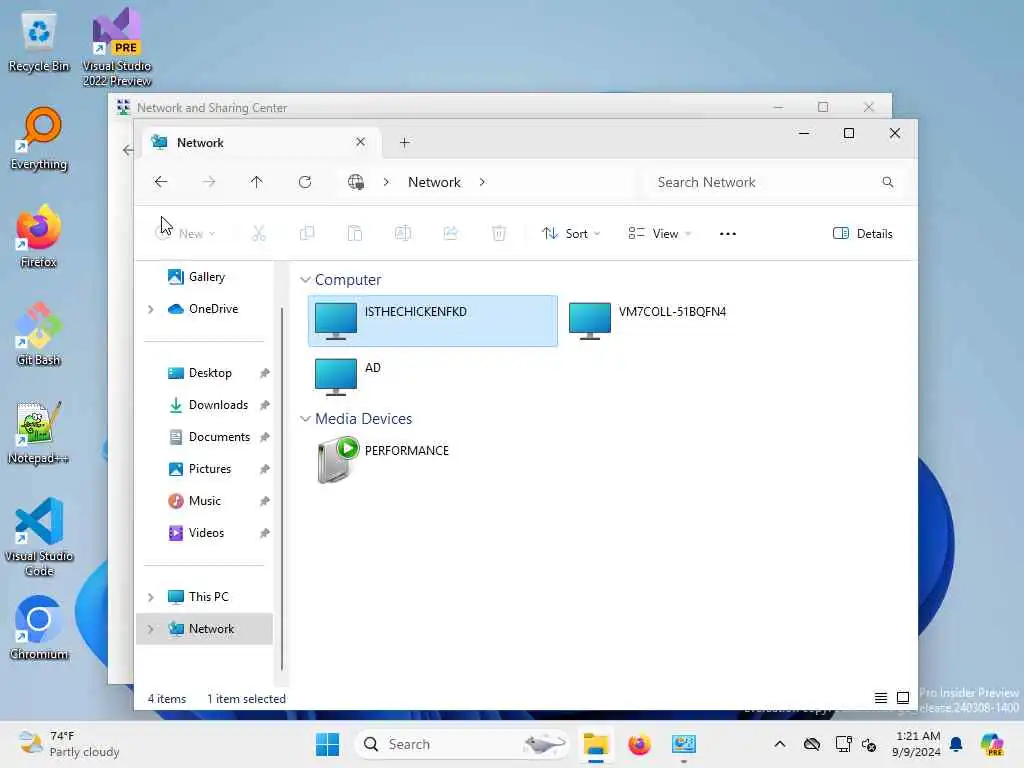Viewport: 1024px width, 768px height.
Task: Expand the OneDrive tree node
Action: tap(151, 309)
